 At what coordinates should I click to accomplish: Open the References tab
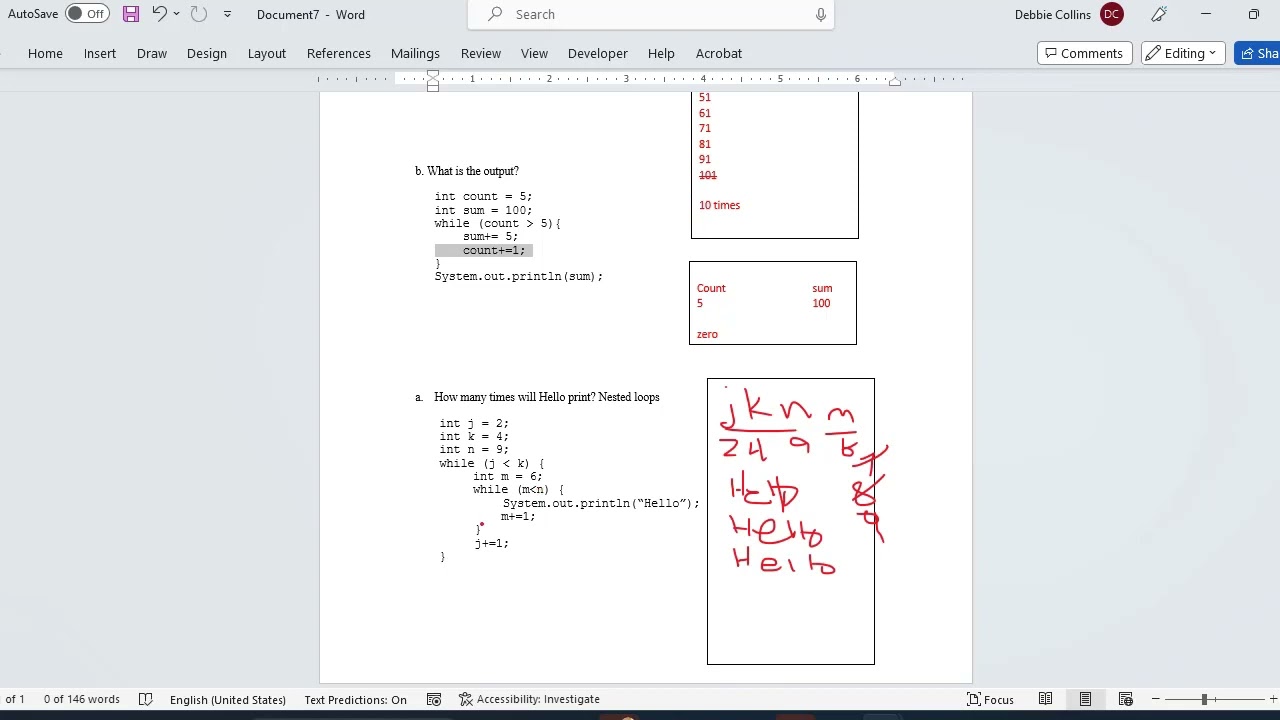click(x=339, y=53)
